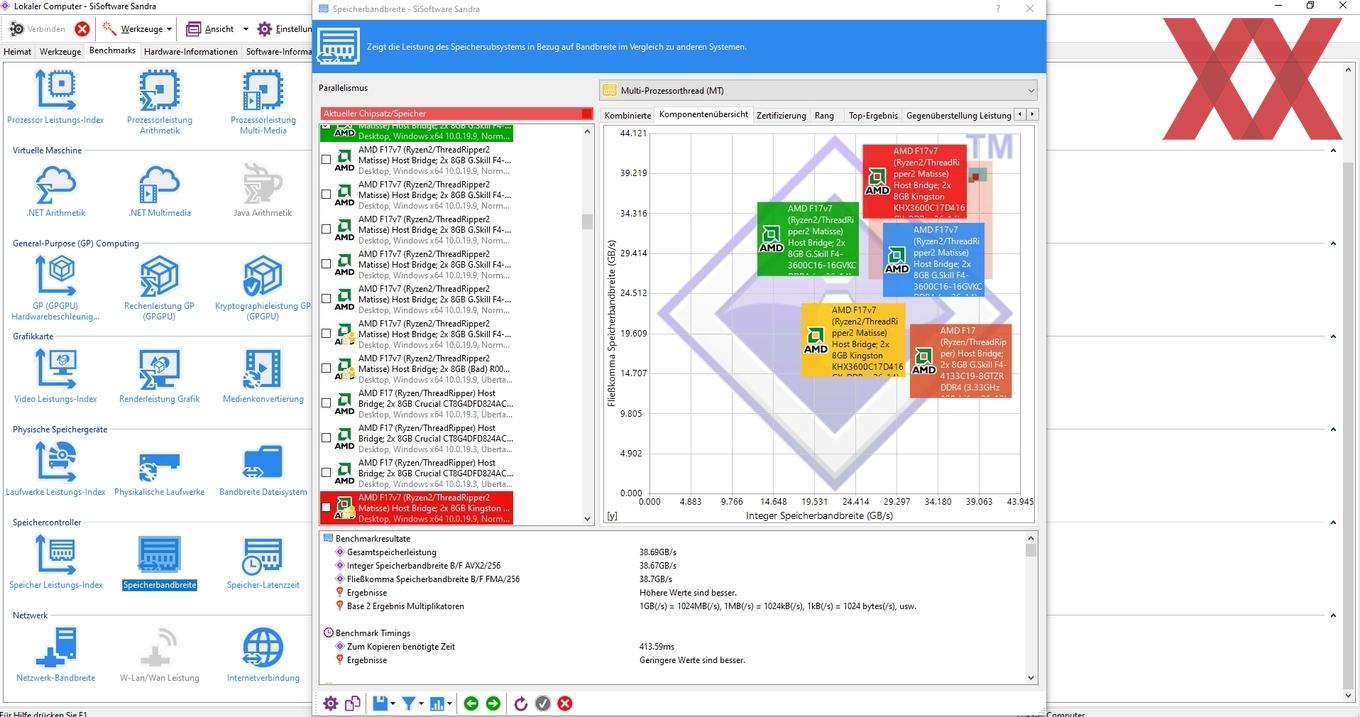Switch to Hardware-Informationen tab
Screen dimensions: 1360x717
pyautogui.click(x=191, y=51)
